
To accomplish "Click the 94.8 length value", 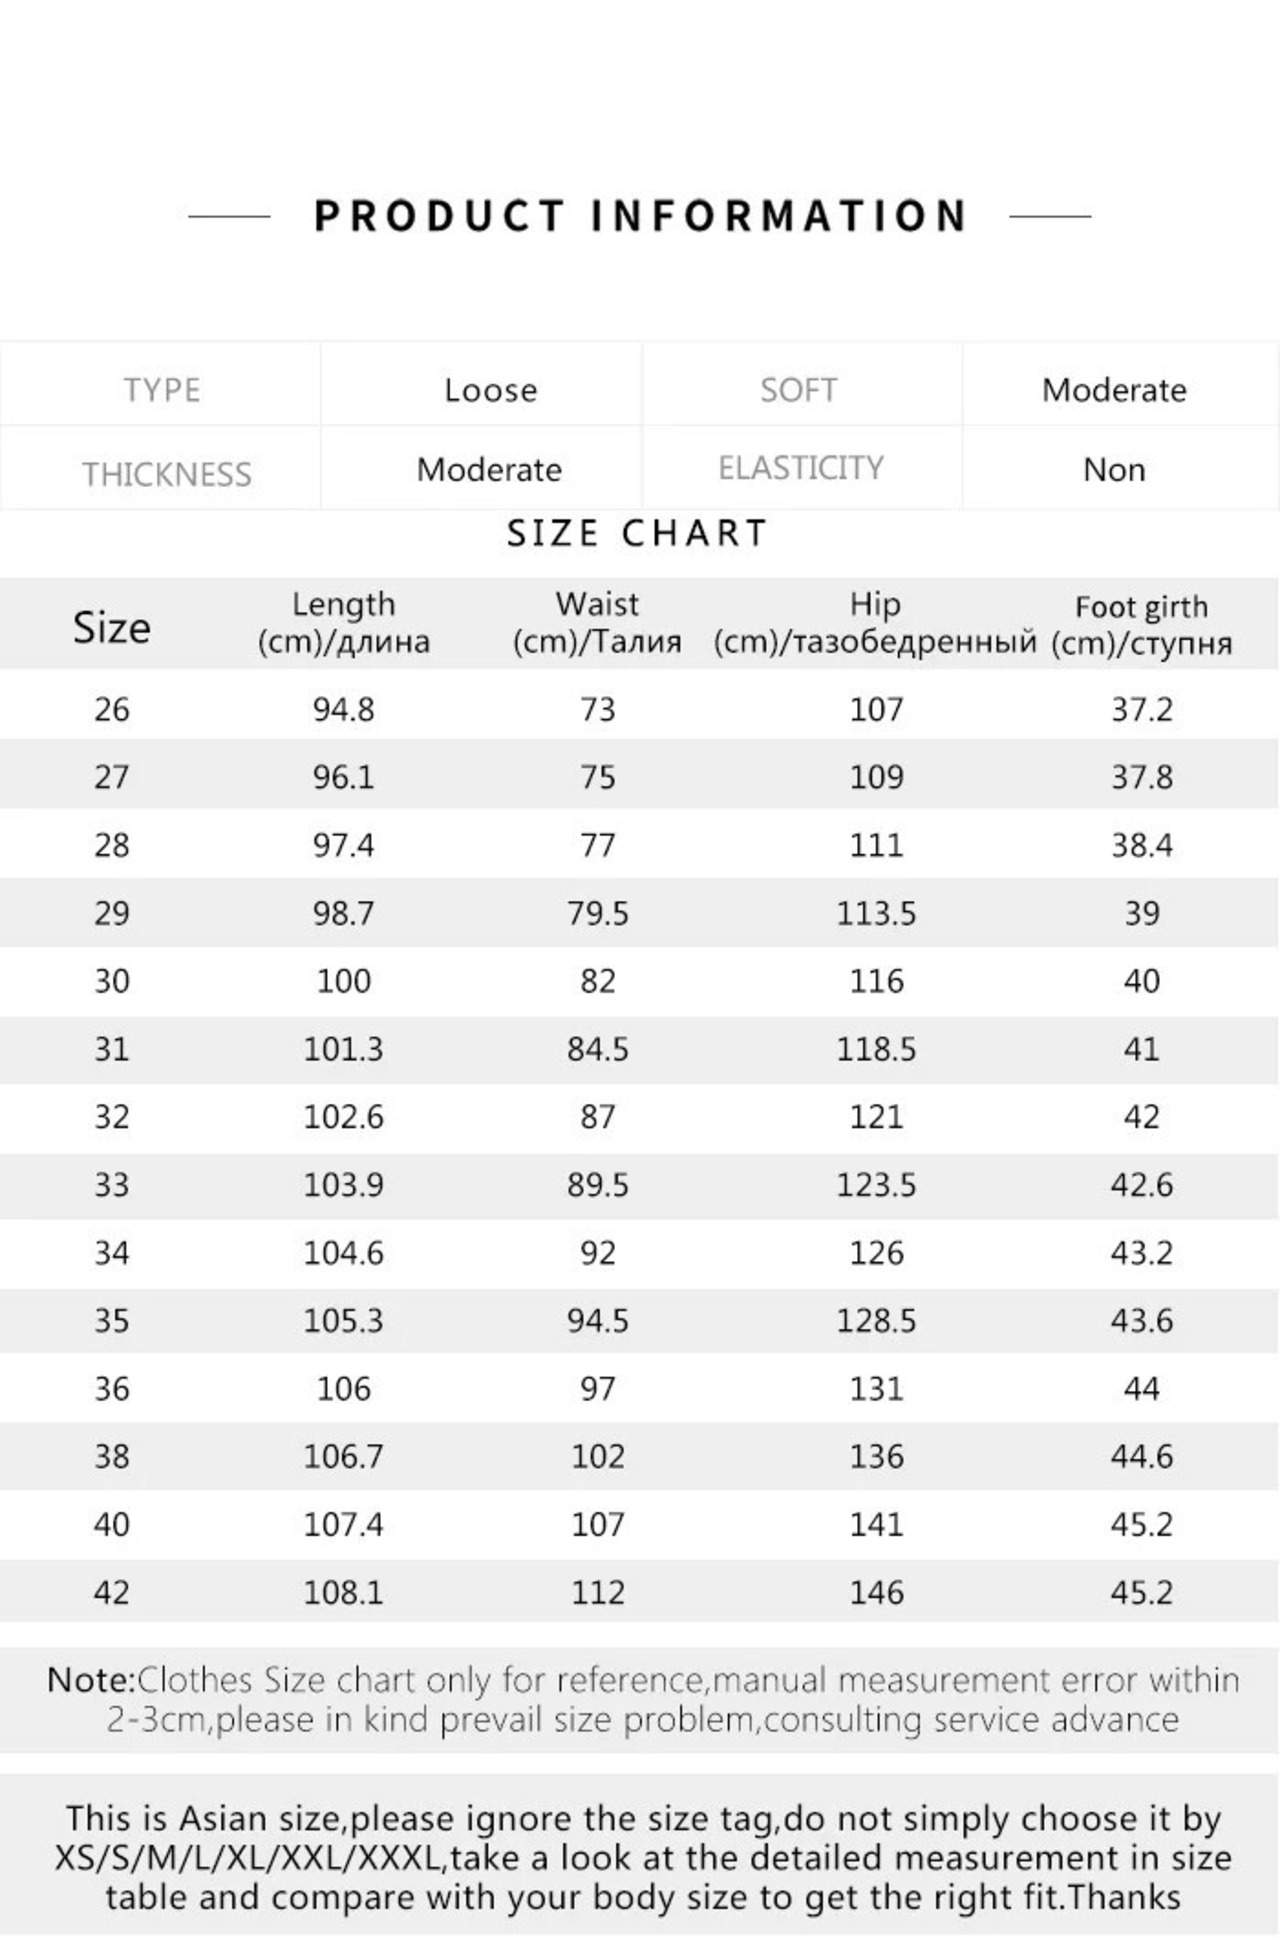I will click(x=343, y=709).
